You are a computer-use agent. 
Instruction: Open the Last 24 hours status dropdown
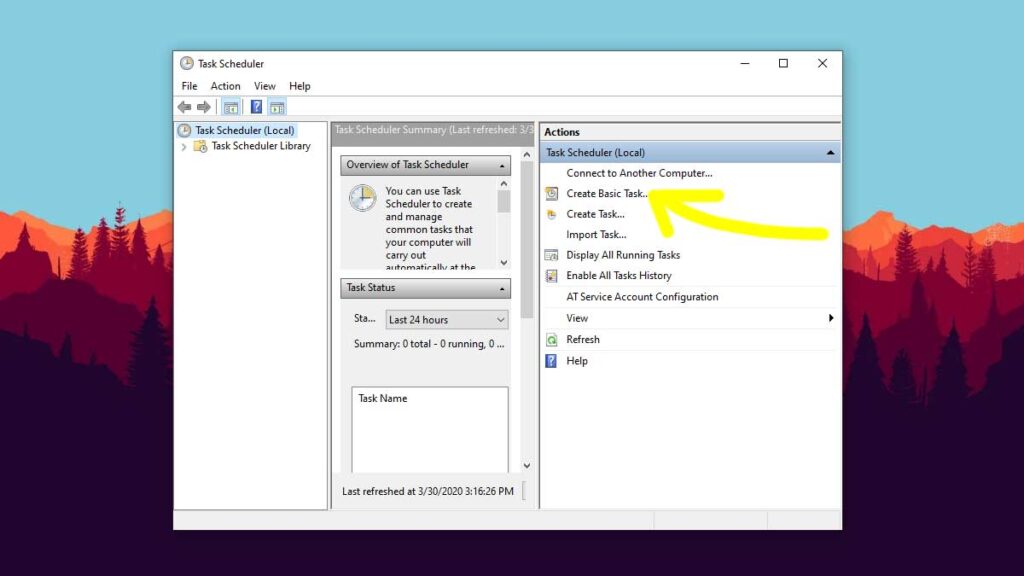click(447, 320)
